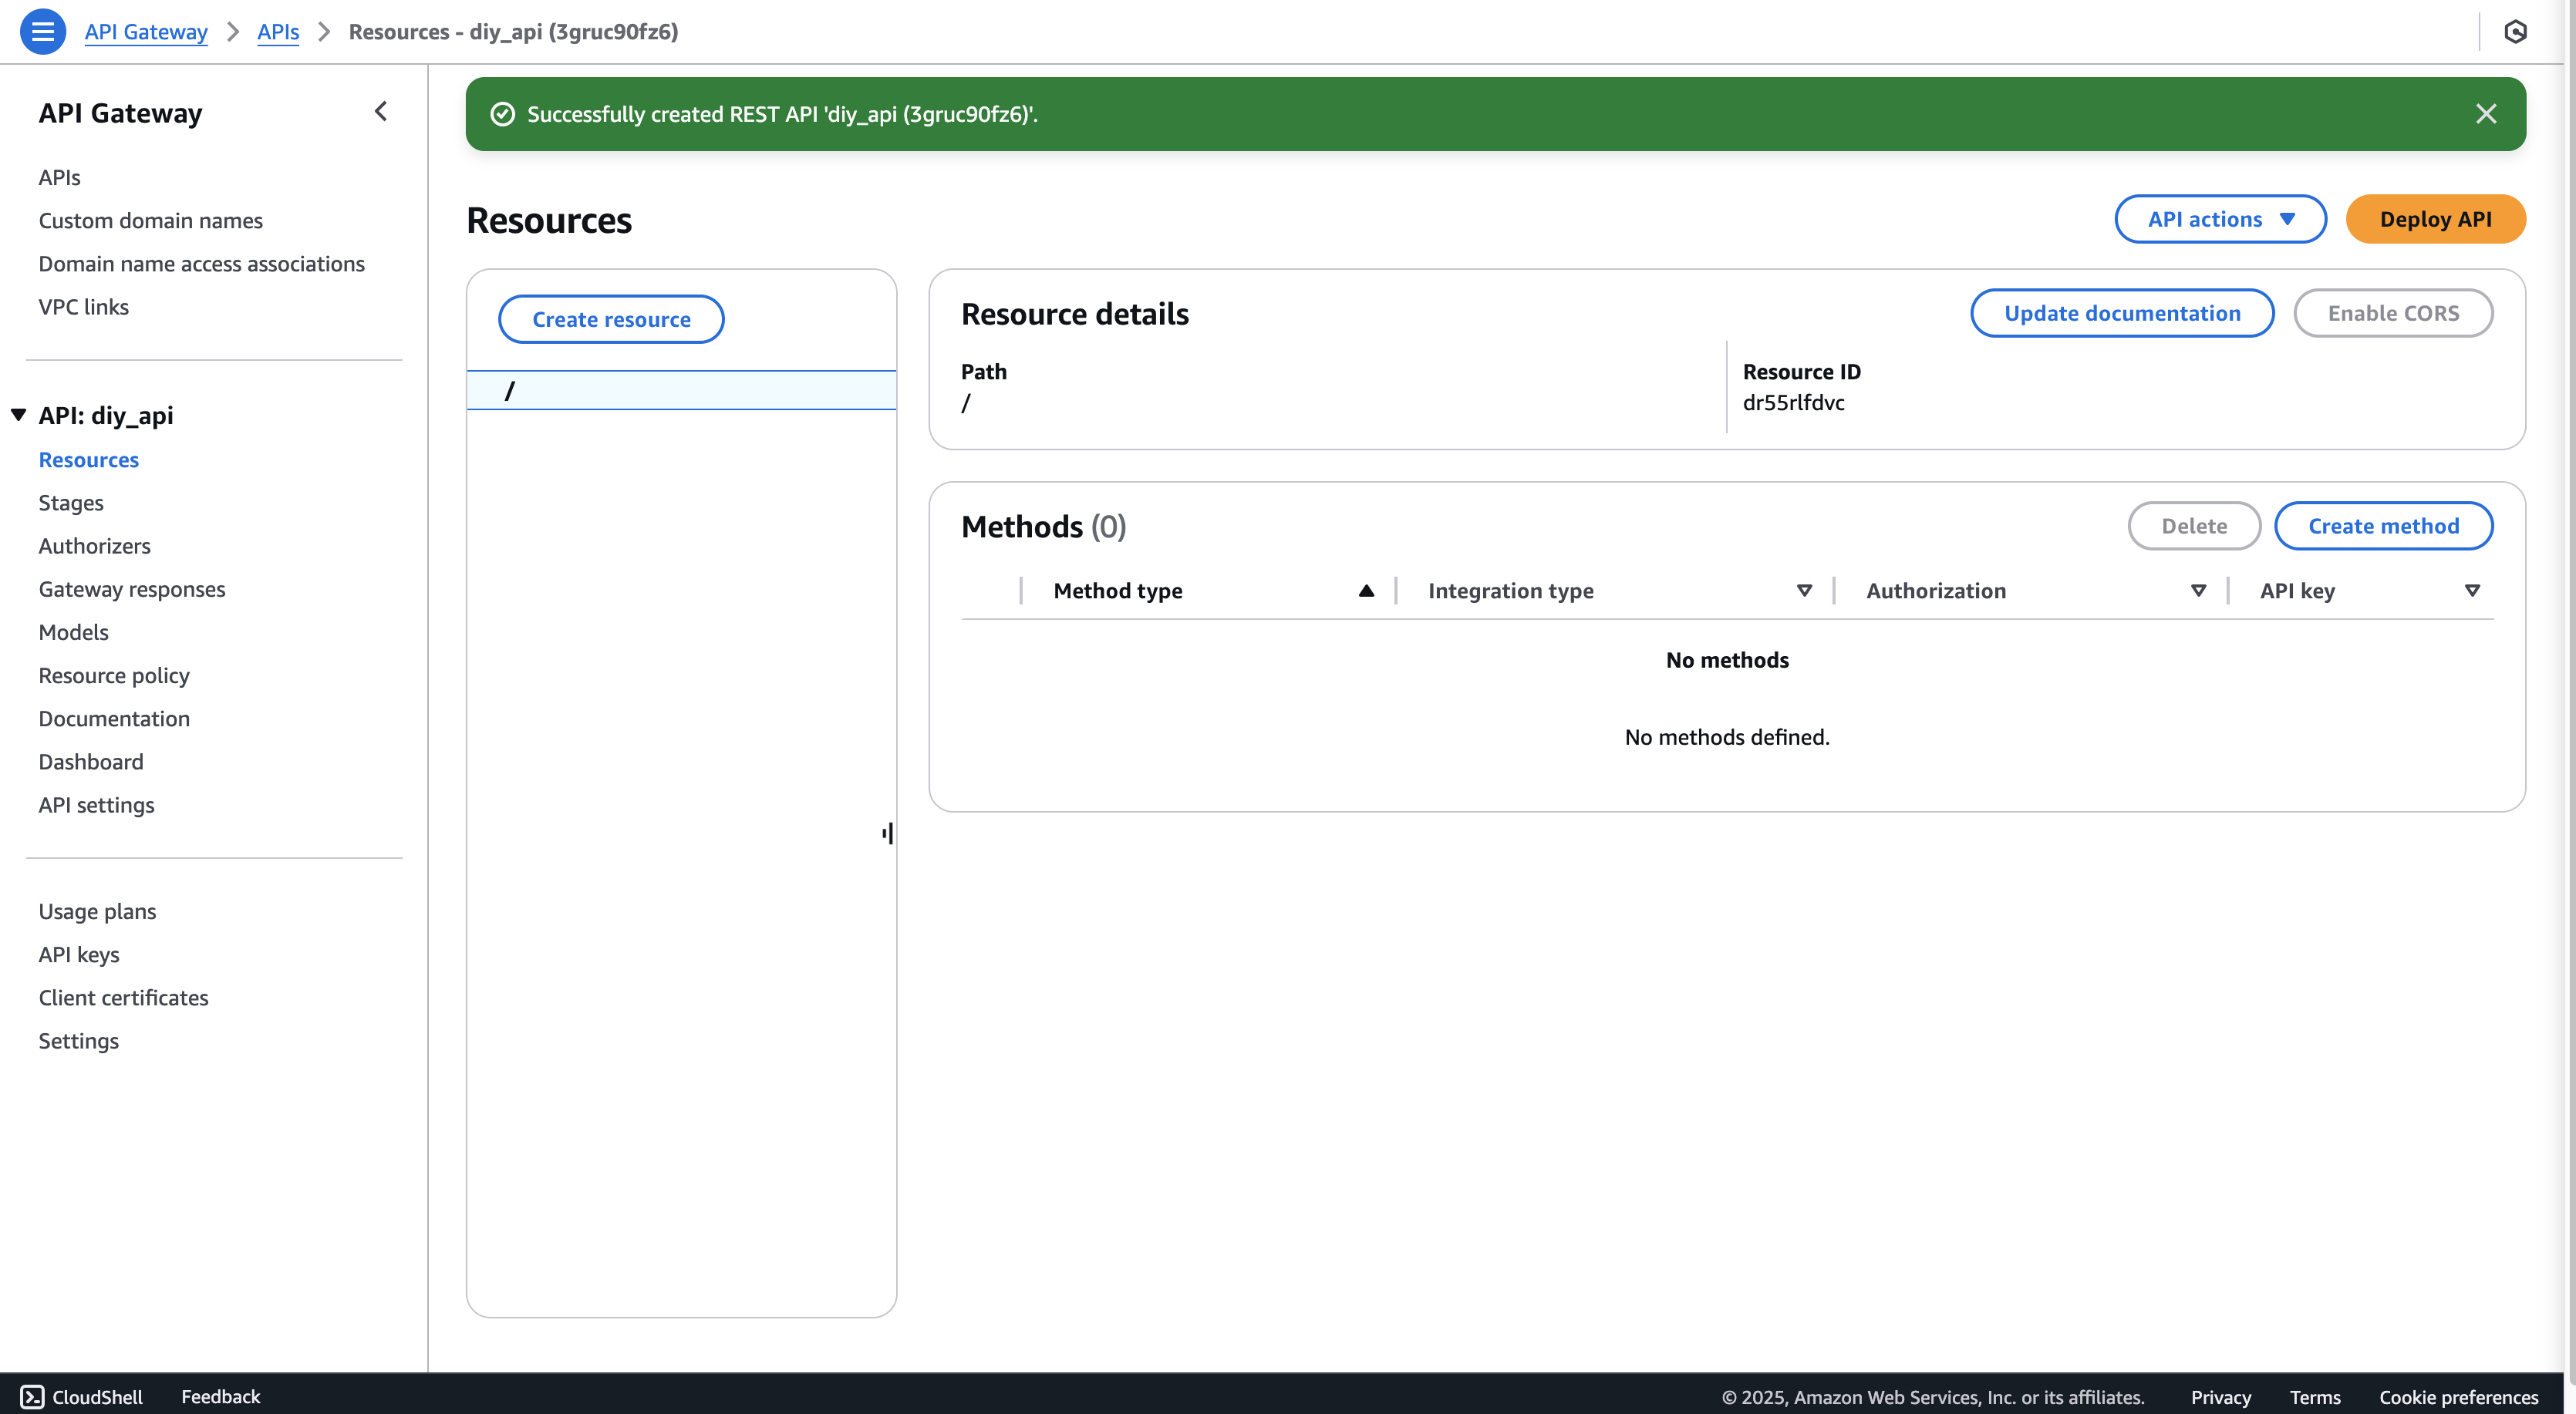Click the panel resize handle icon
The image size is (2576, 1414).
[x=888, y=833]
